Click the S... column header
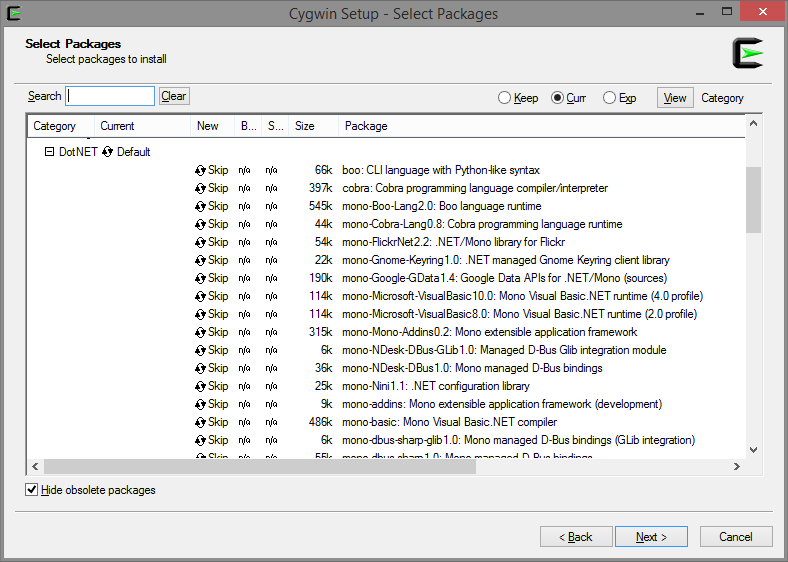This screenshot has width=788, height=562. click(275, 126)
